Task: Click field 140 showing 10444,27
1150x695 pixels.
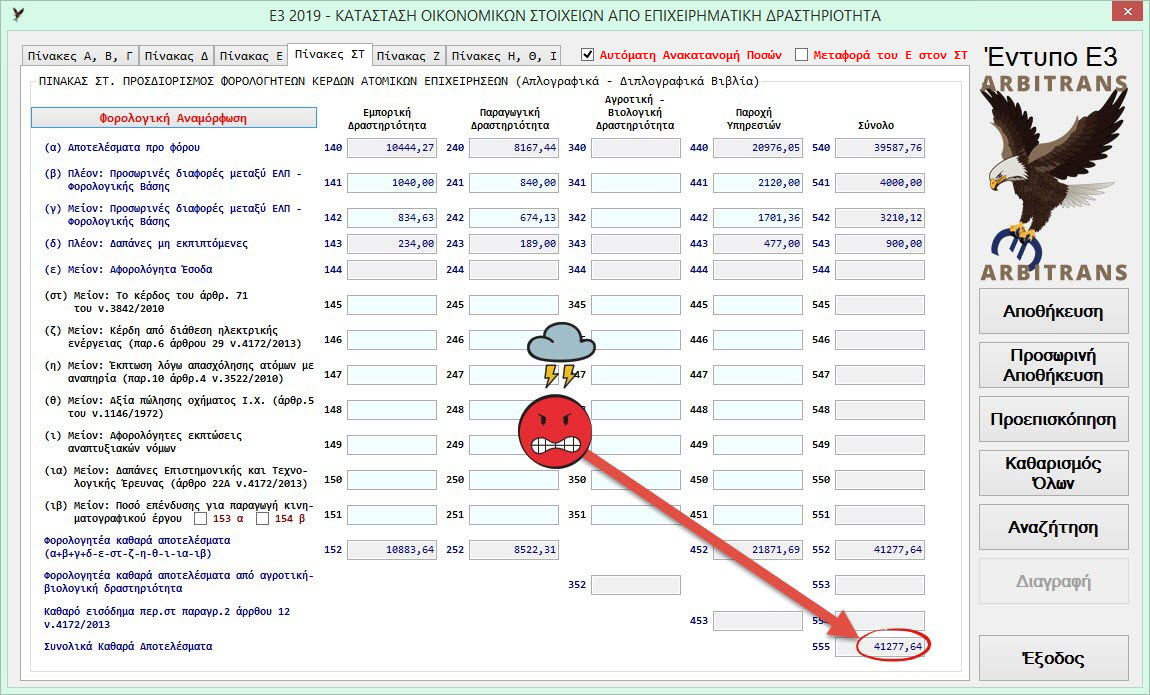Action: pyautogui.click(x=392, y=148)
